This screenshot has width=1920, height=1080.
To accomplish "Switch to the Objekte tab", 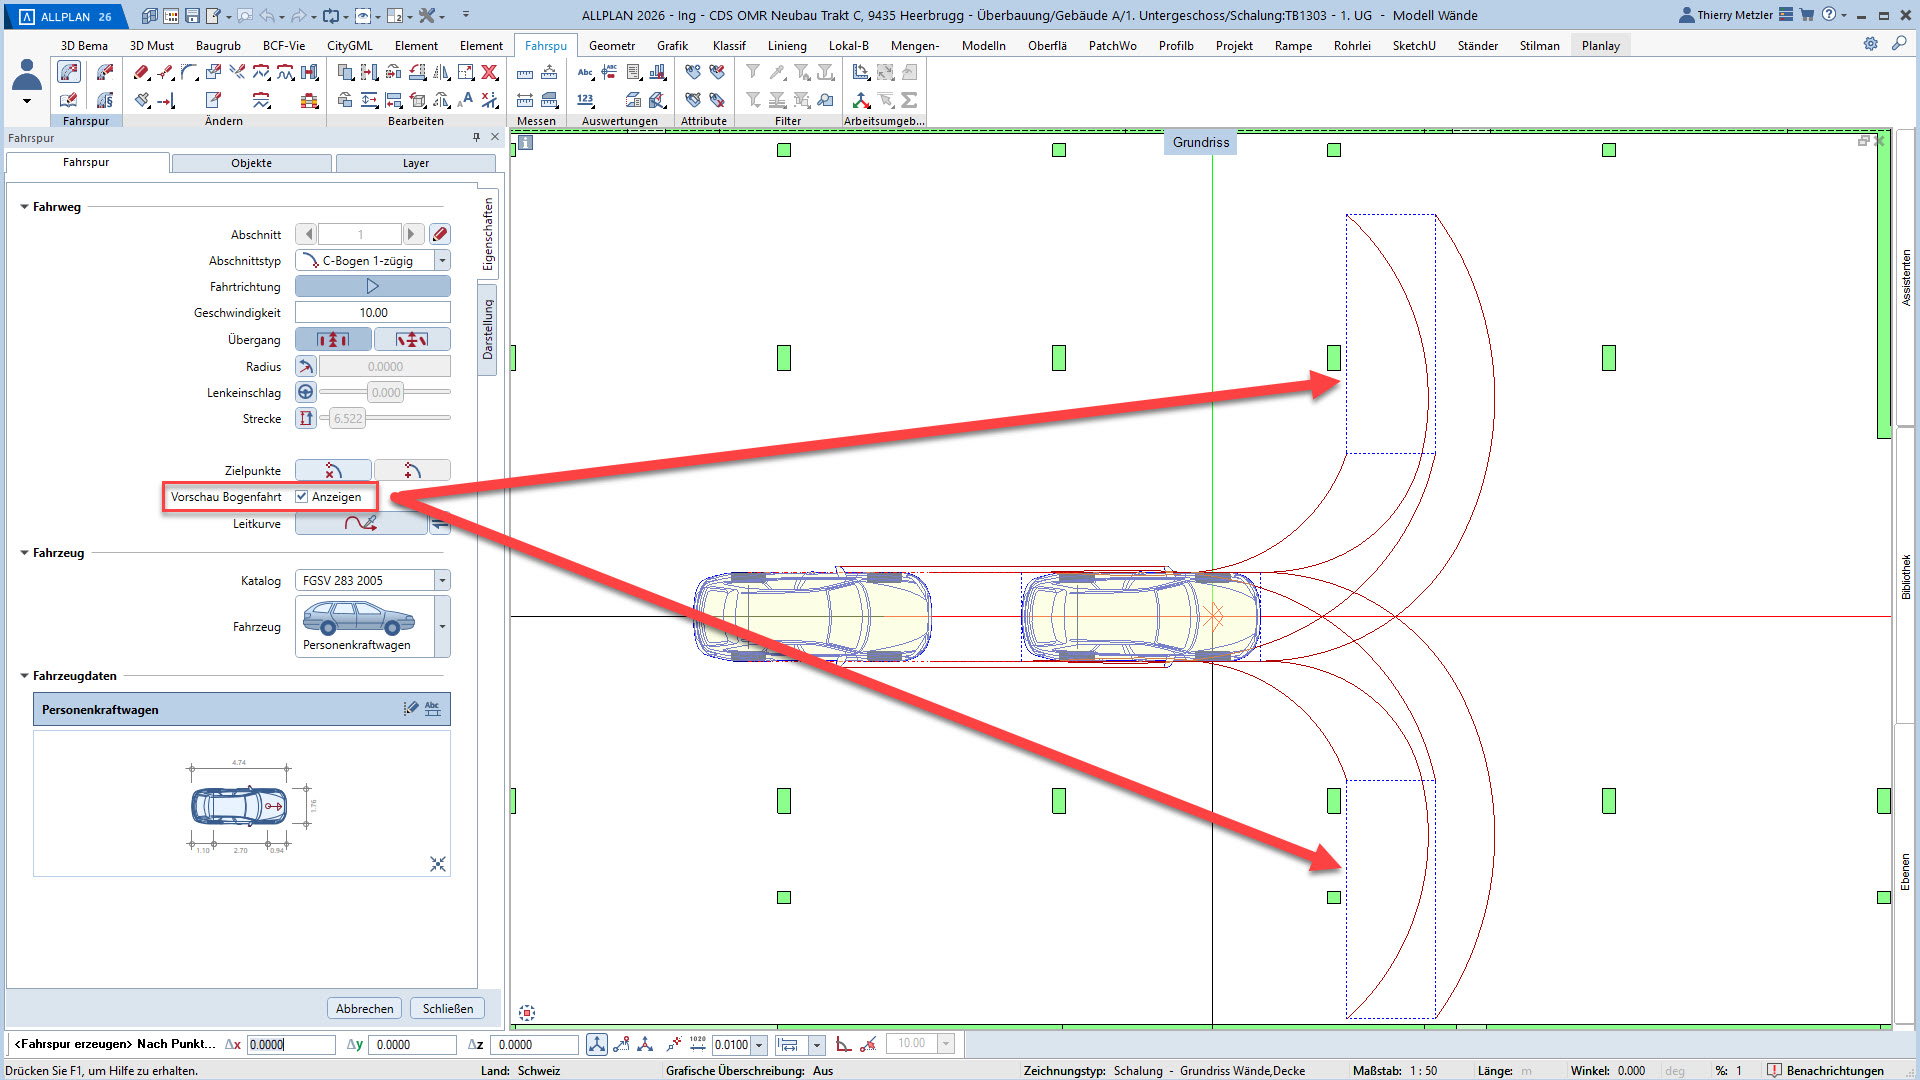I will point(251,163).
